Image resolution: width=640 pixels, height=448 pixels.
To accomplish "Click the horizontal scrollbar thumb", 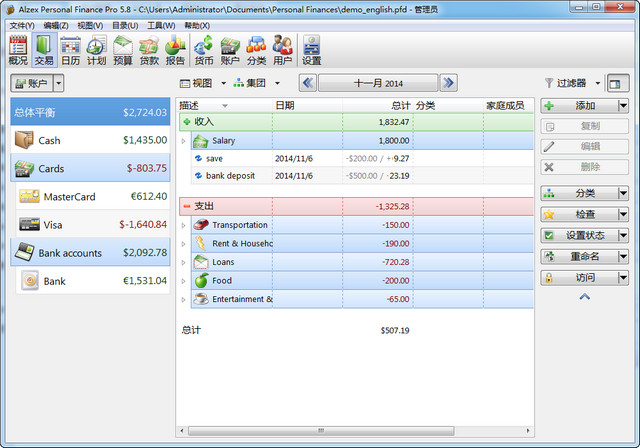I will [321, 431].
